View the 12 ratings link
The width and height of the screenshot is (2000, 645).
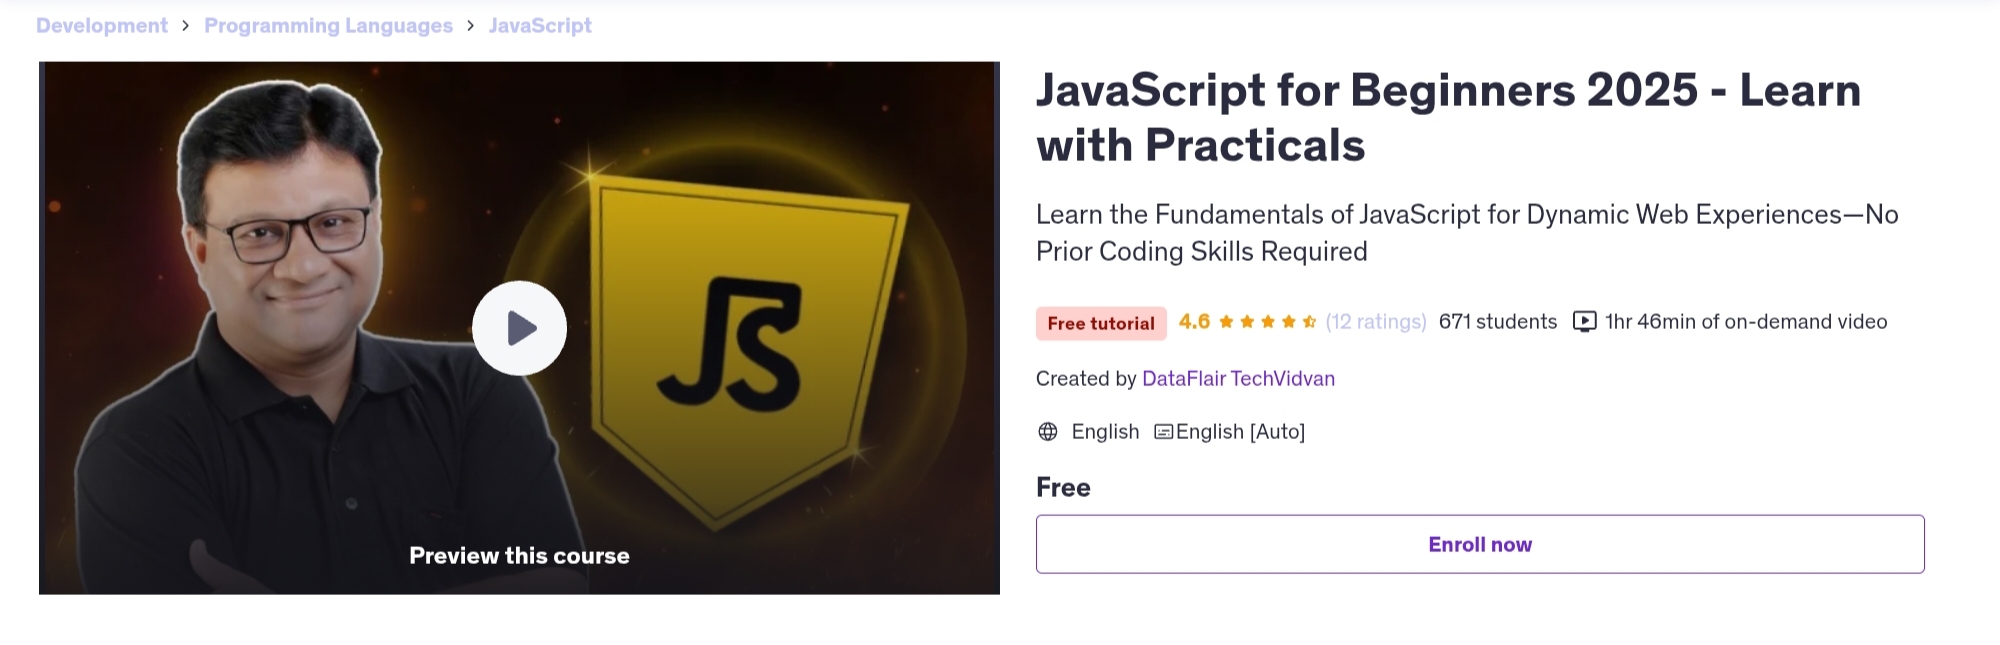(x=1376, y=322)
